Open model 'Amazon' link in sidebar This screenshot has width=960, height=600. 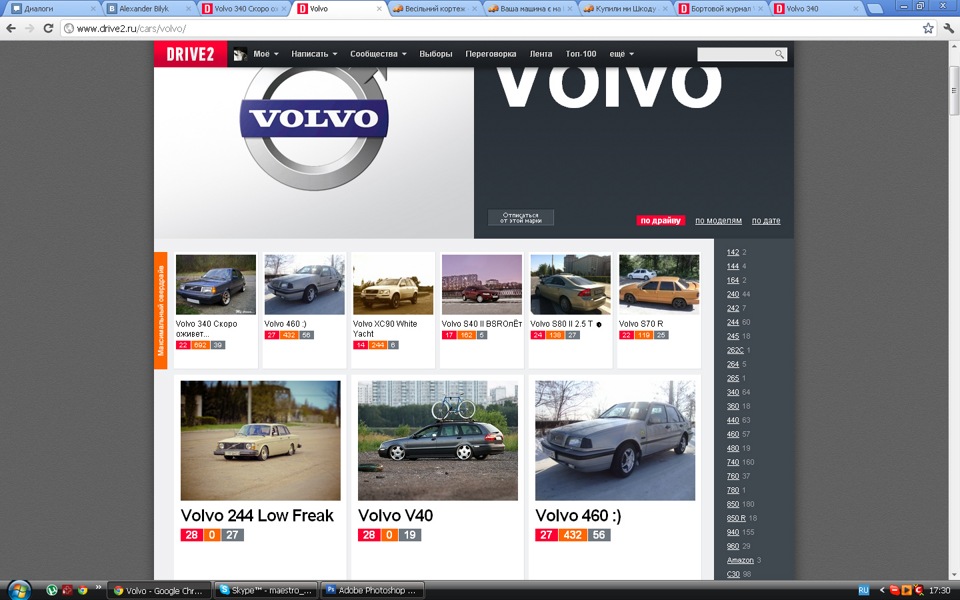740,560
